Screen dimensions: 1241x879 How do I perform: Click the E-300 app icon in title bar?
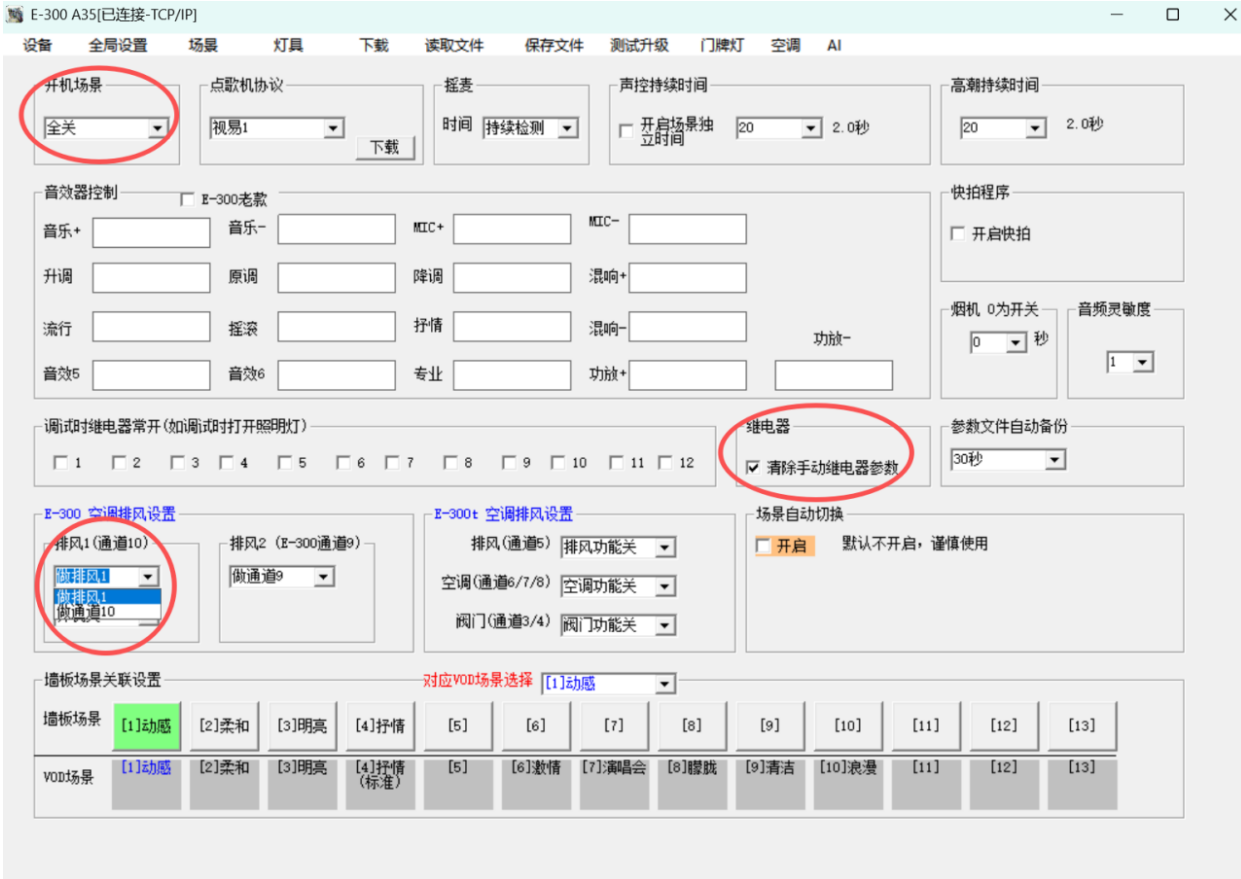point(14,15)
